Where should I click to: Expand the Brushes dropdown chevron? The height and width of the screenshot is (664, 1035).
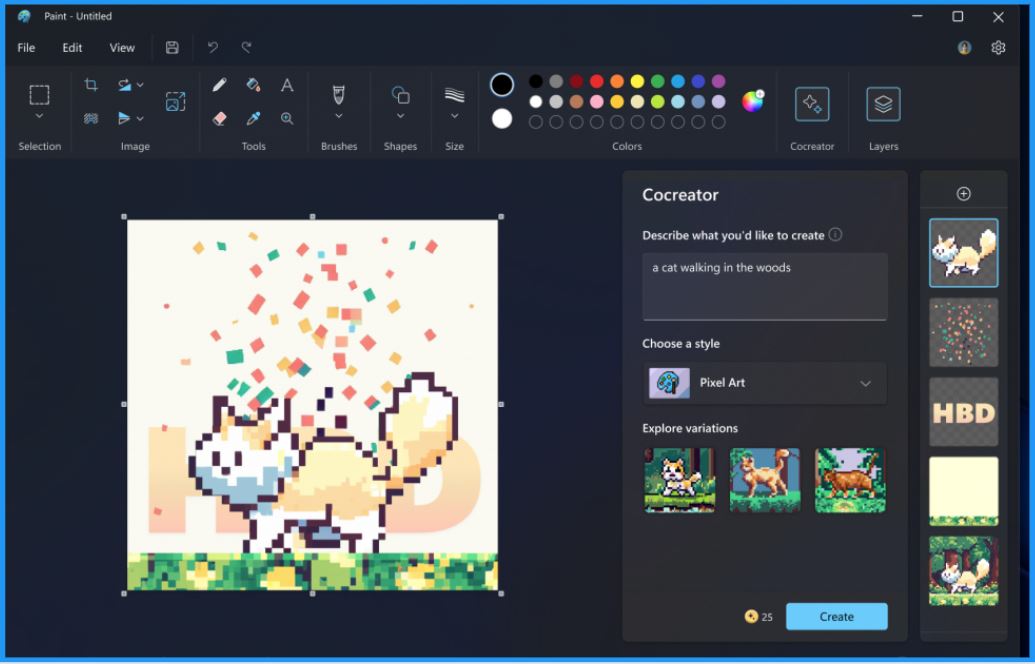click(x=339, y=116)
